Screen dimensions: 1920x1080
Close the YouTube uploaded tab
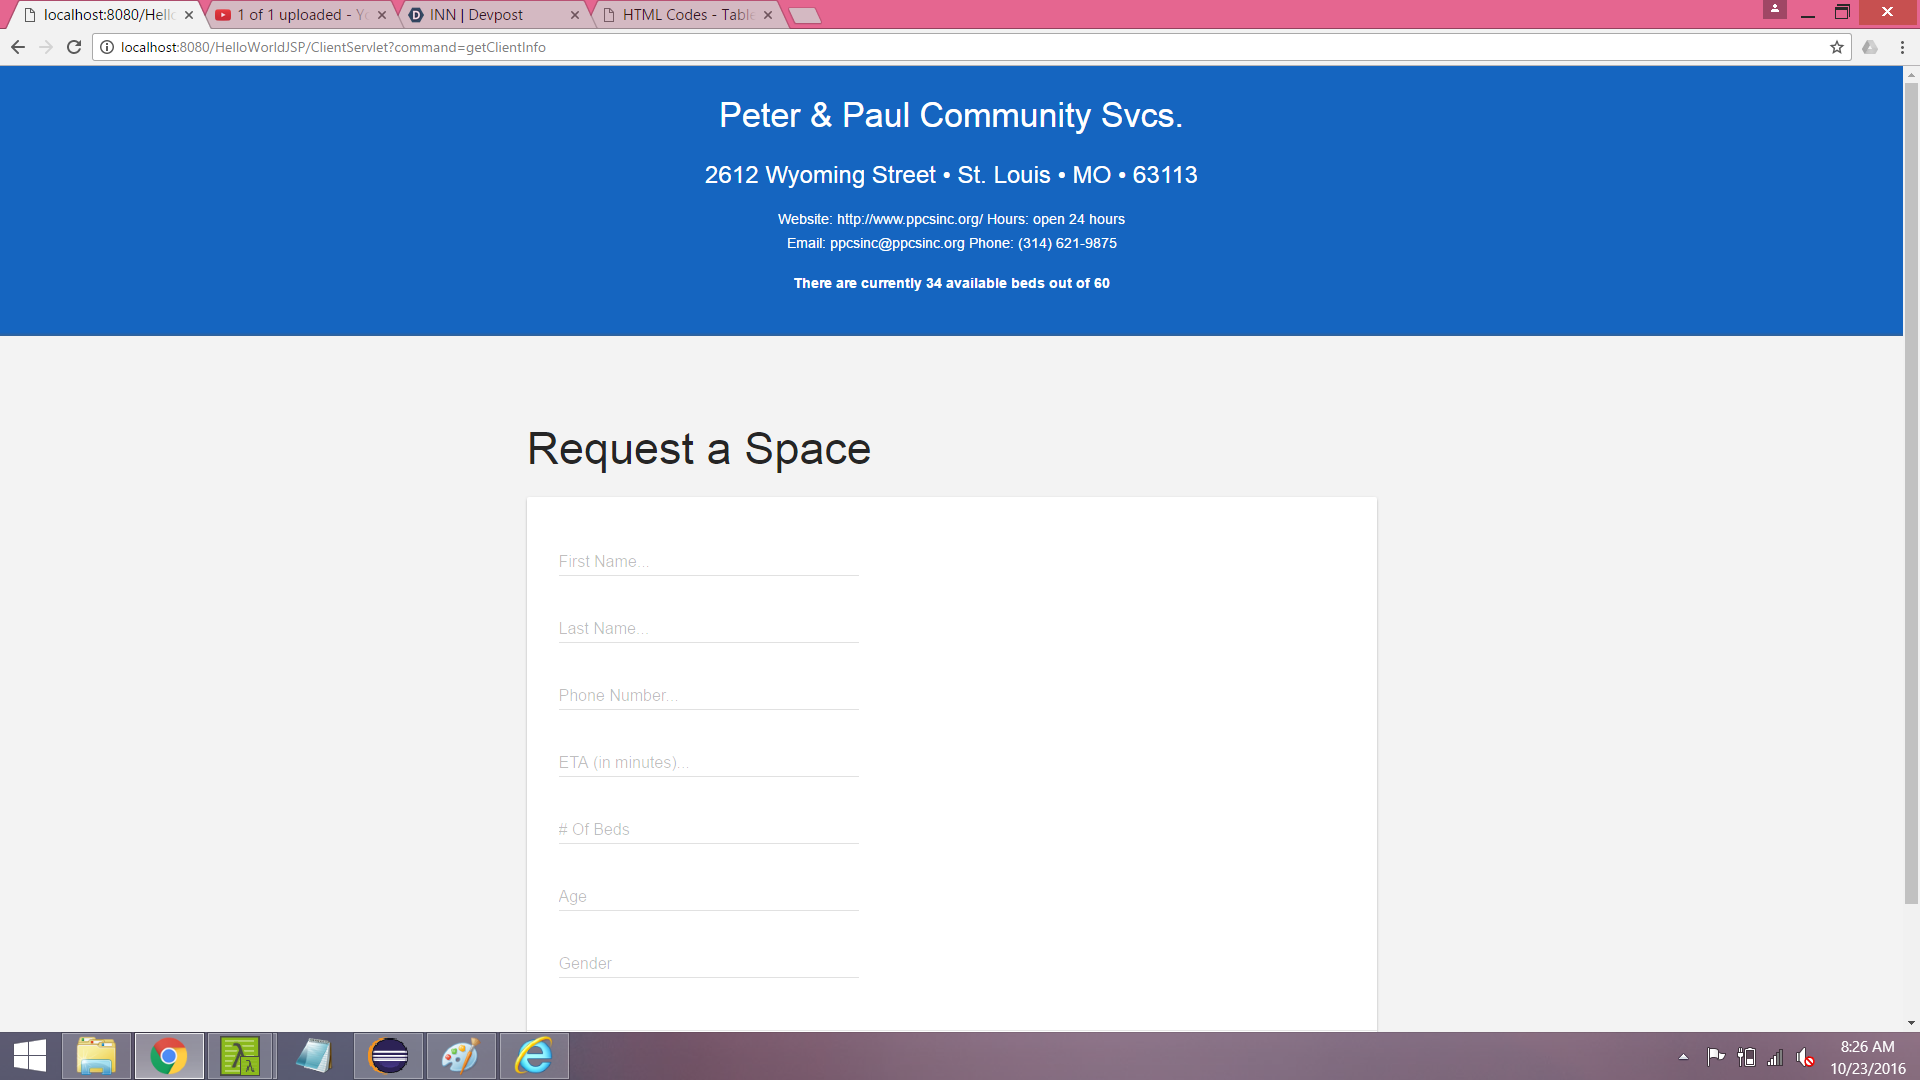(x=382, y=15)
